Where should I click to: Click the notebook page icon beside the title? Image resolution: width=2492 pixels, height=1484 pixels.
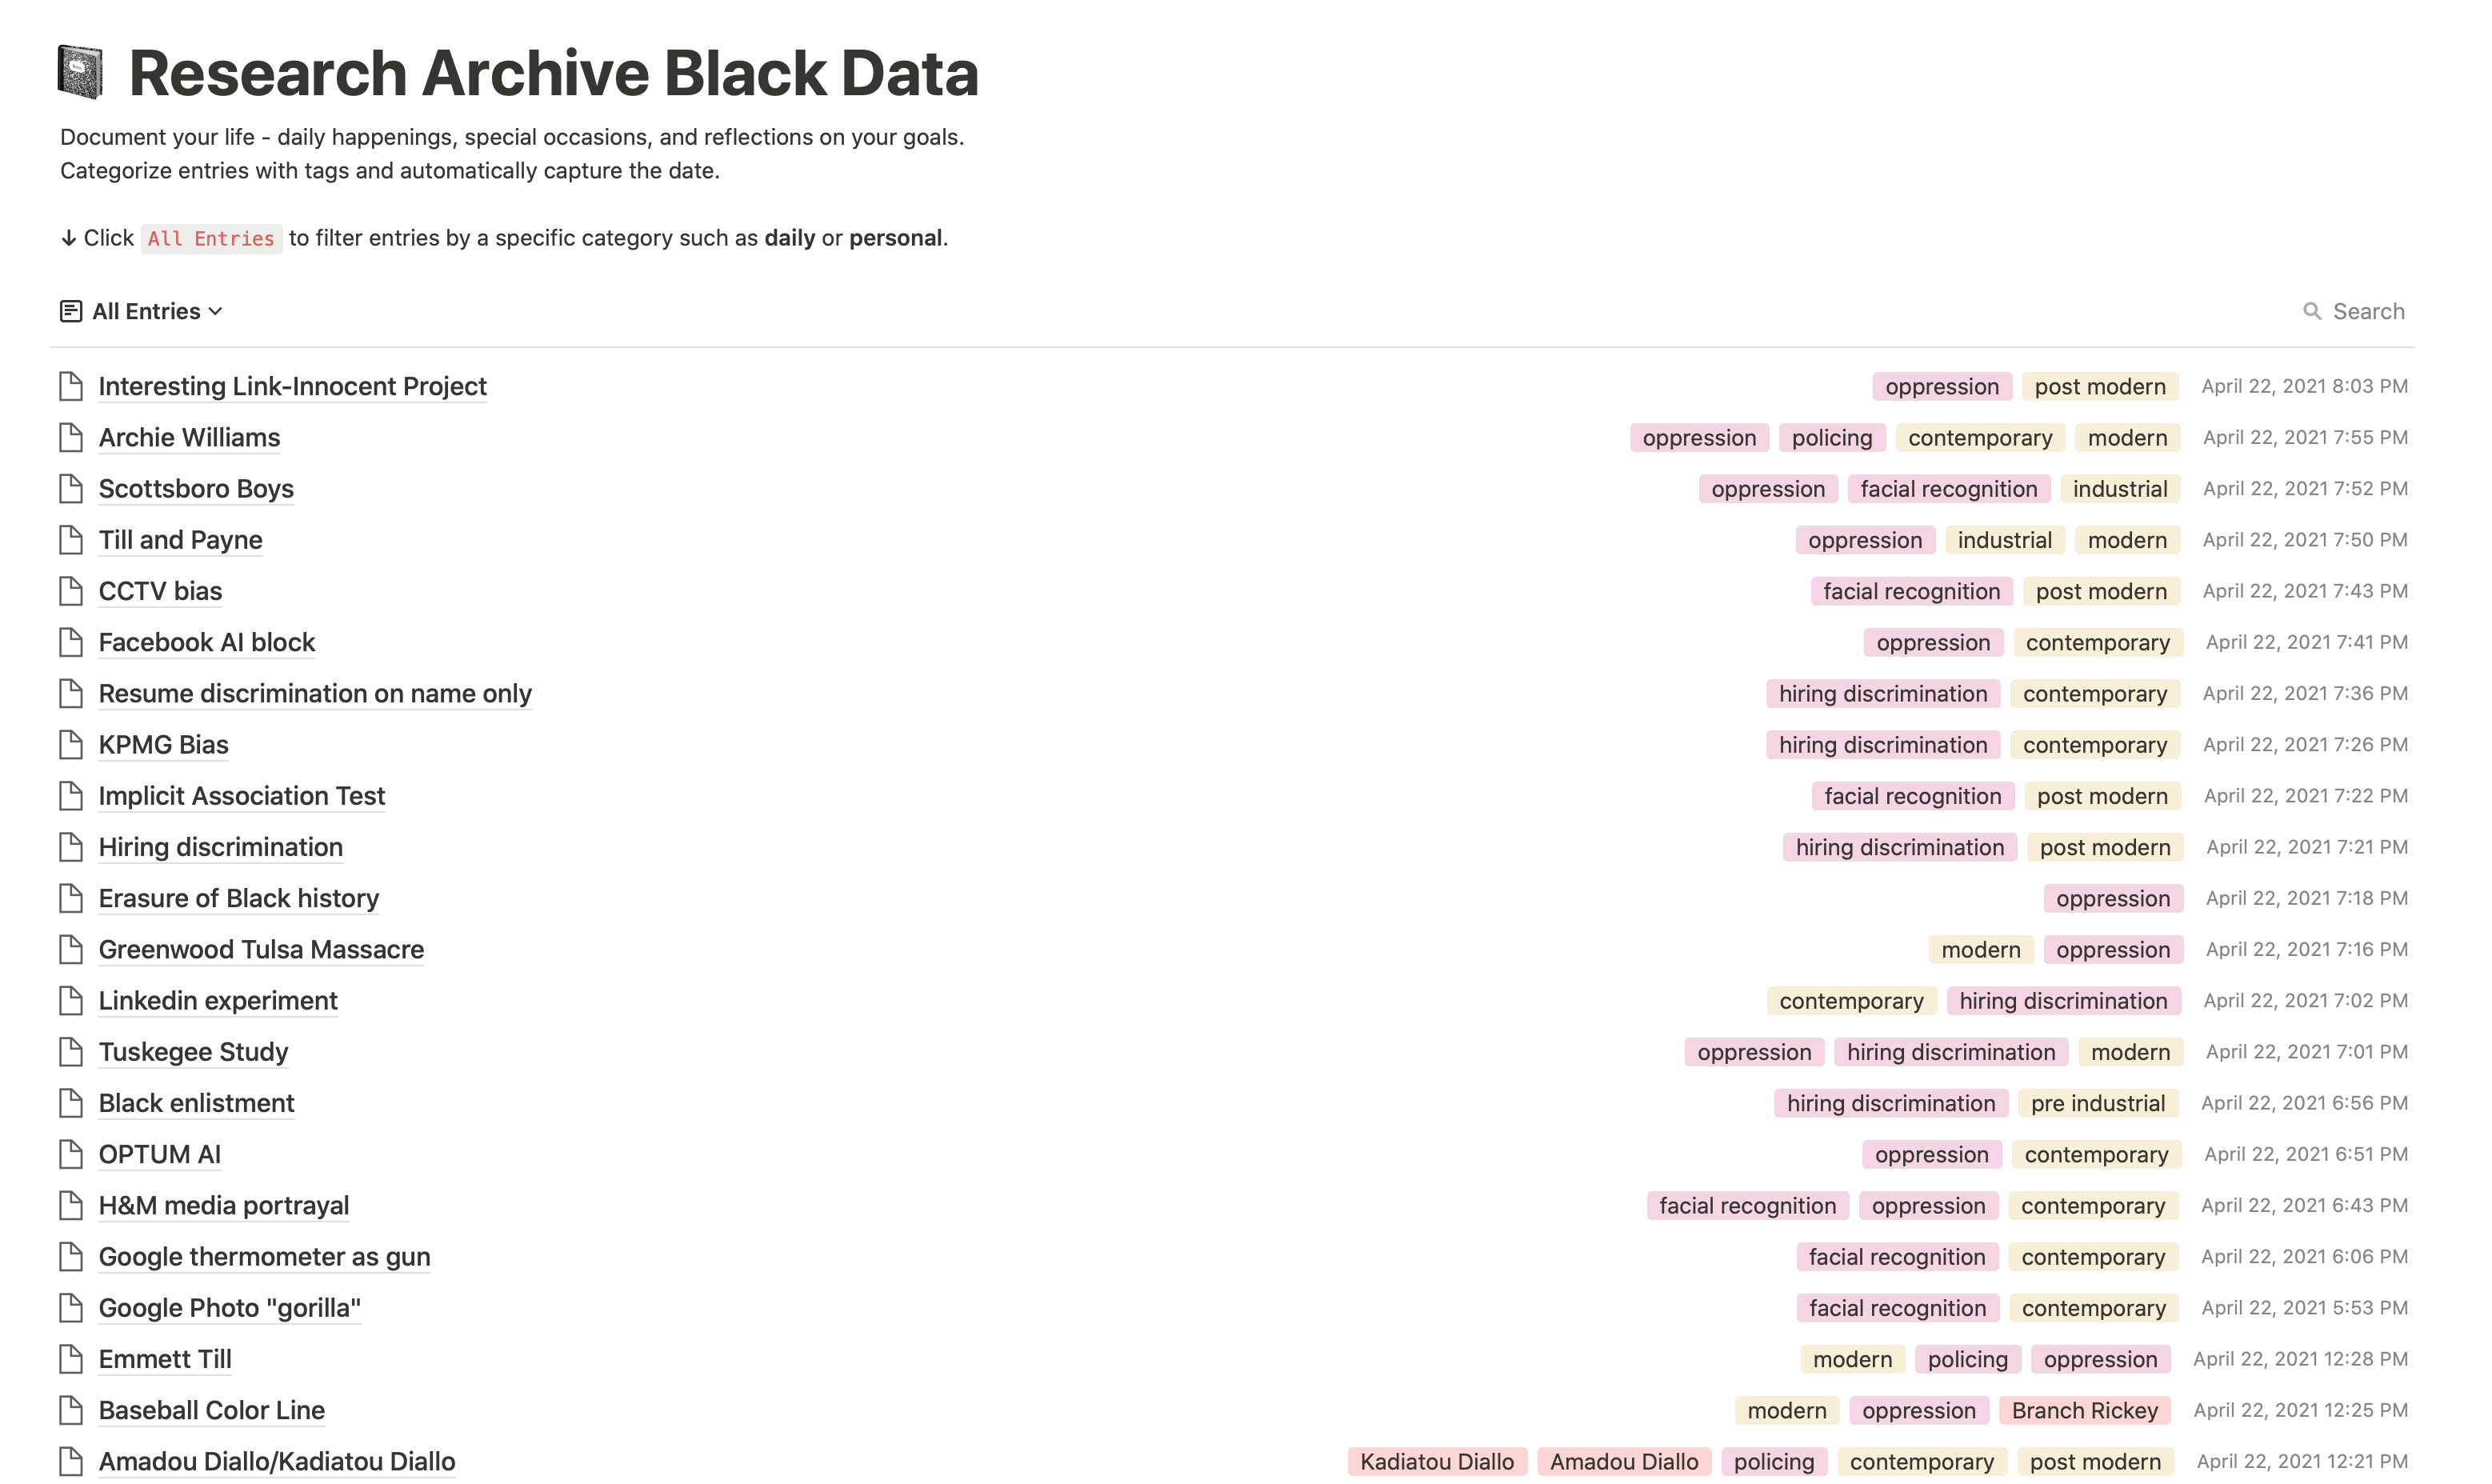coord(80,72)
